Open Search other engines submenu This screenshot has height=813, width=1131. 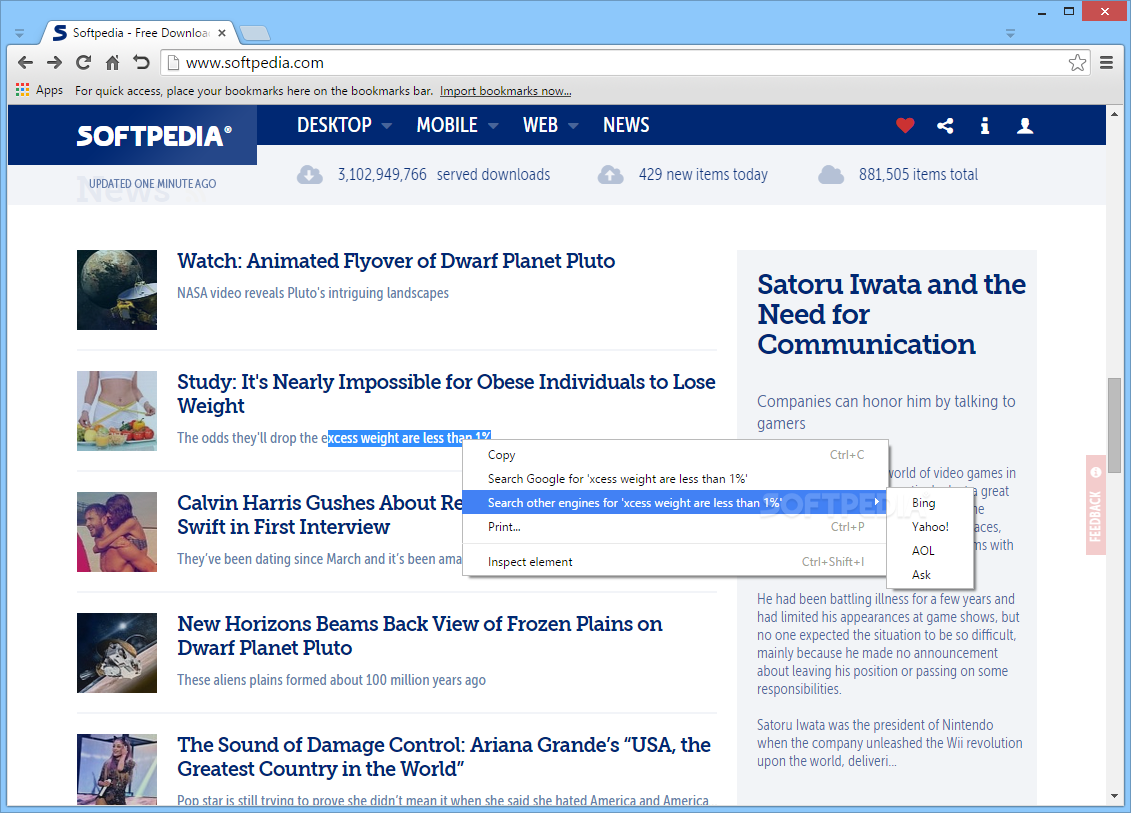[674, 503]
